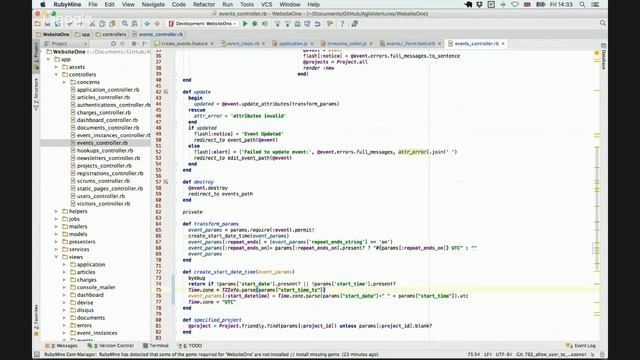Image resolution: width=640 pixels, height=360 pixels.
Task: Select users_controller.rb in the project tree
Action: (101, 196)
